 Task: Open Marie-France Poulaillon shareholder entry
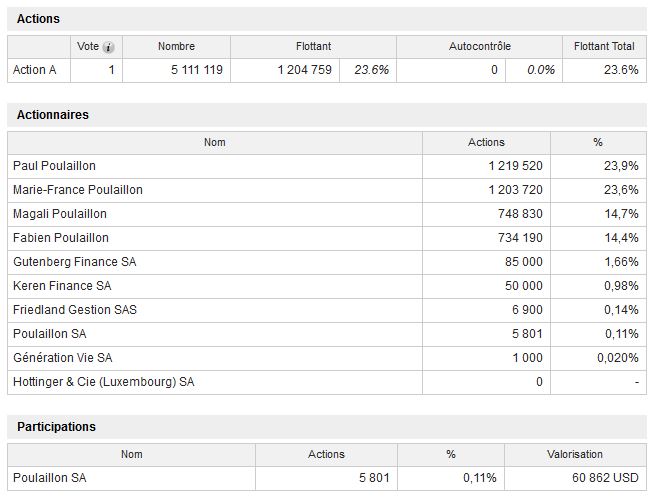[x=78, y=190]
